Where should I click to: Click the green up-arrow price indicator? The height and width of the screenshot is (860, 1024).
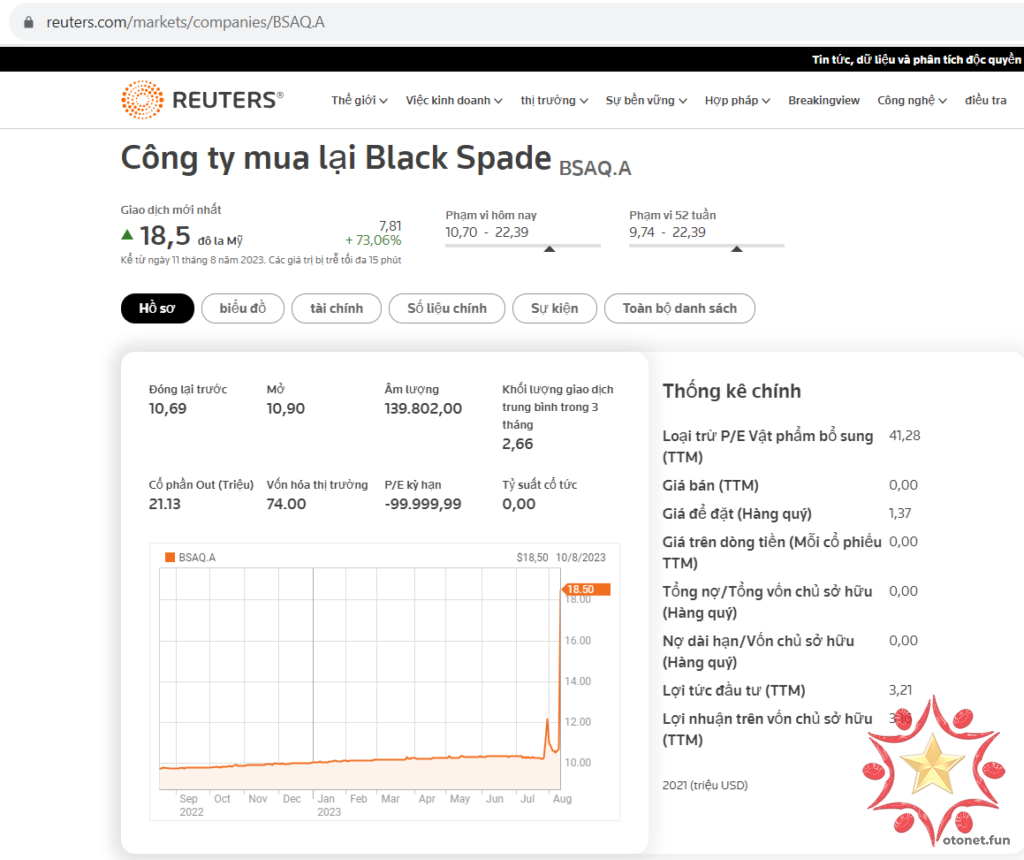click(127, 235)
